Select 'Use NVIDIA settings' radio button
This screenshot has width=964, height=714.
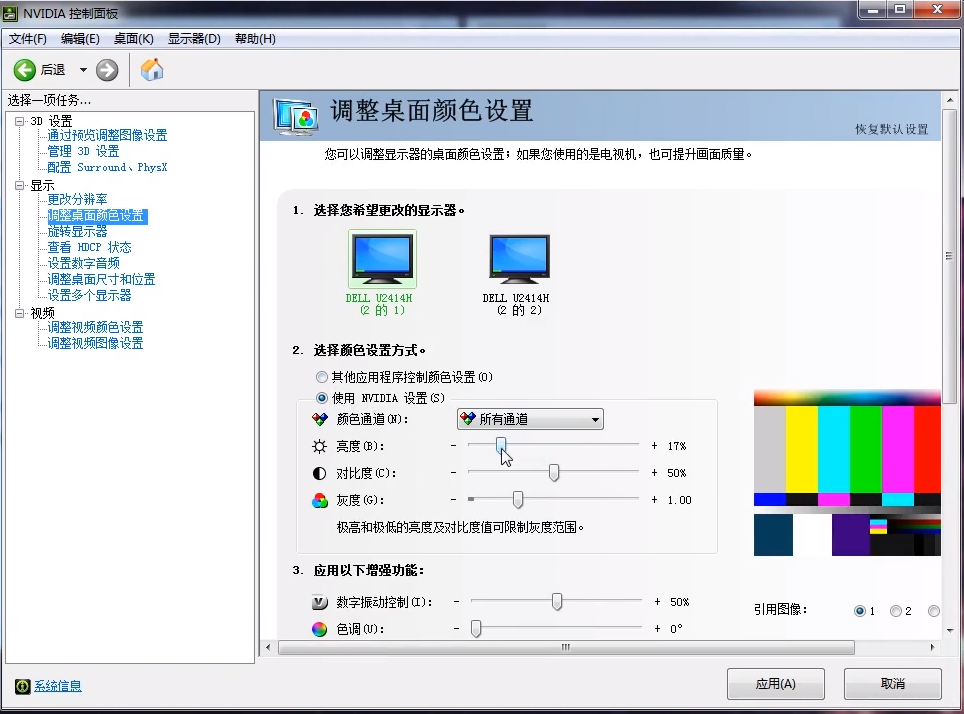pyautogui.click(x=322, y=398)
